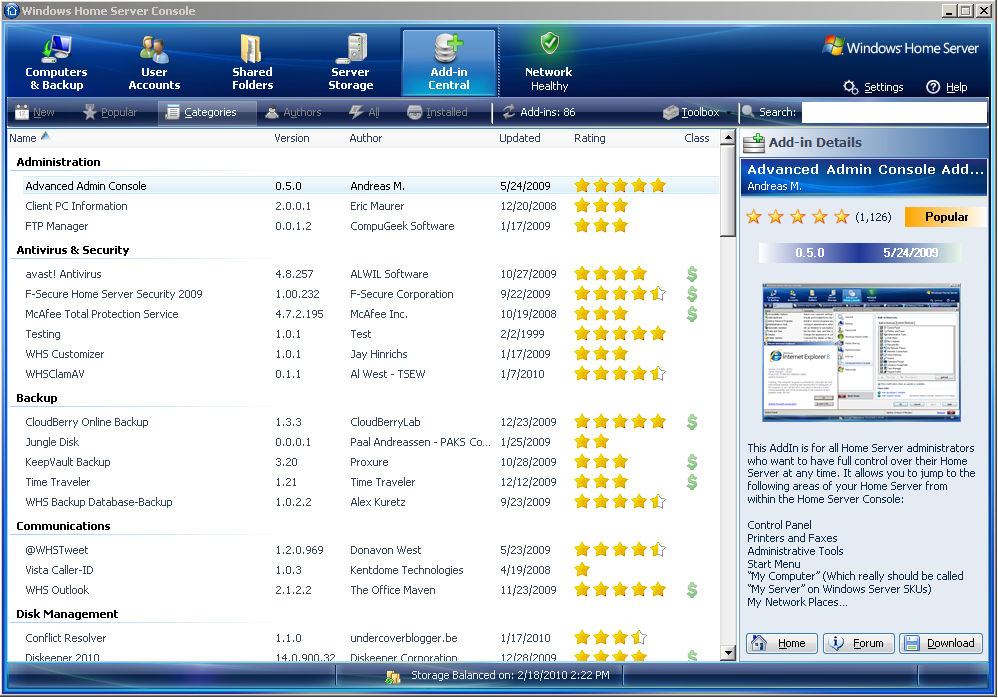Sort the list by Updated column

pos(519,138)
